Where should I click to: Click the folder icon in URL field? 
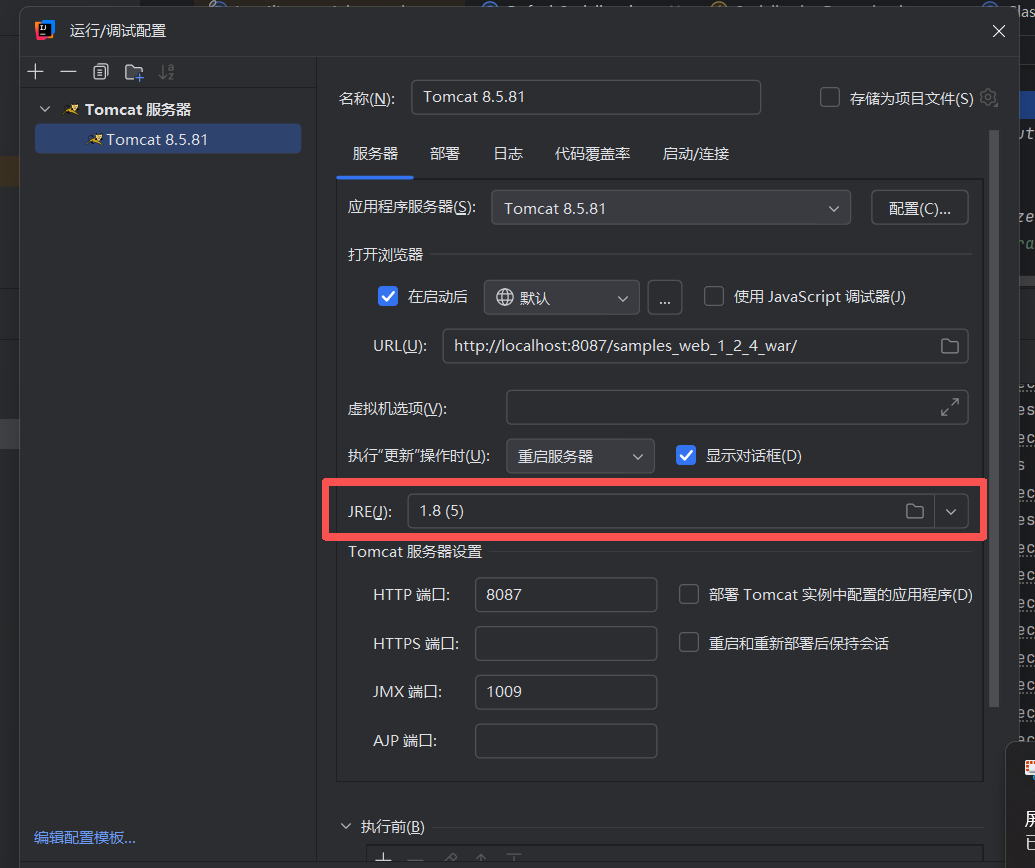949,346
